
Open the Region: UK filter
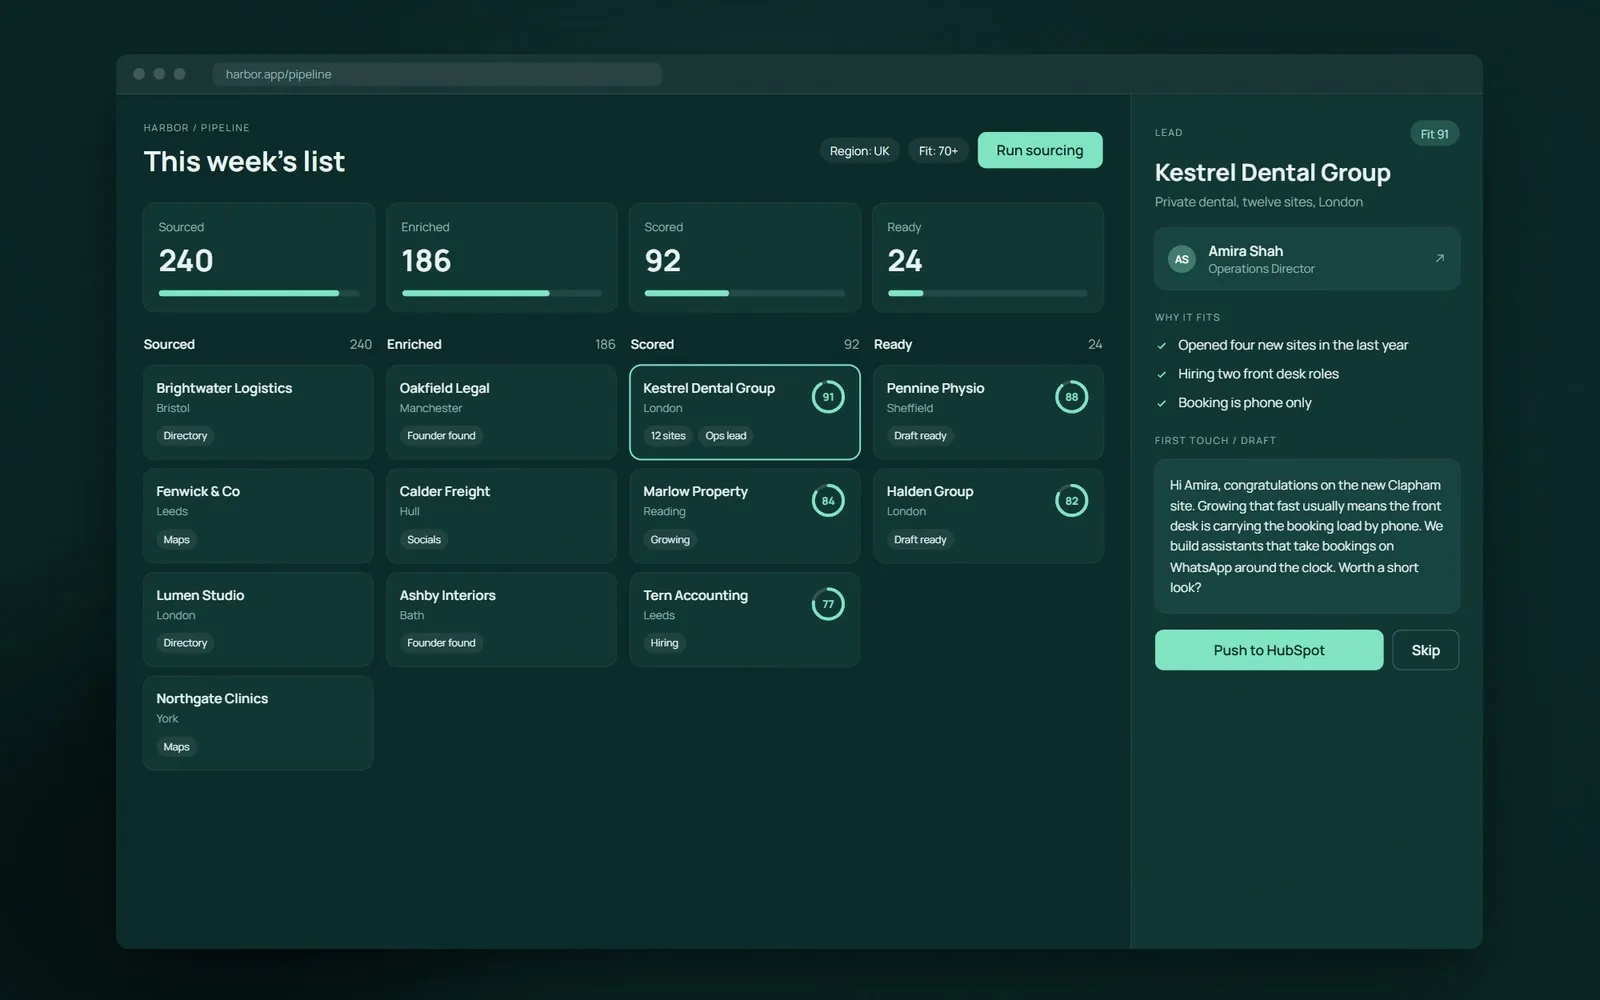coord(859,151)
